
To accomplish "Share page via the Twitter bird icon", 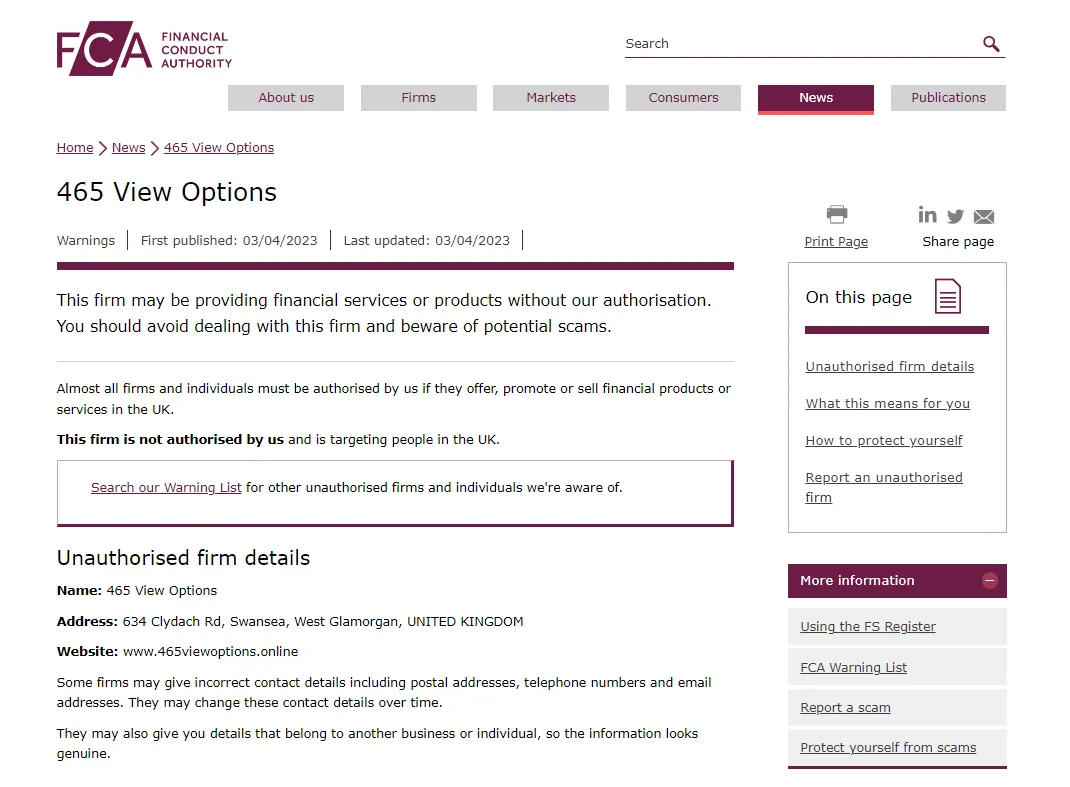I will point(955,216).
